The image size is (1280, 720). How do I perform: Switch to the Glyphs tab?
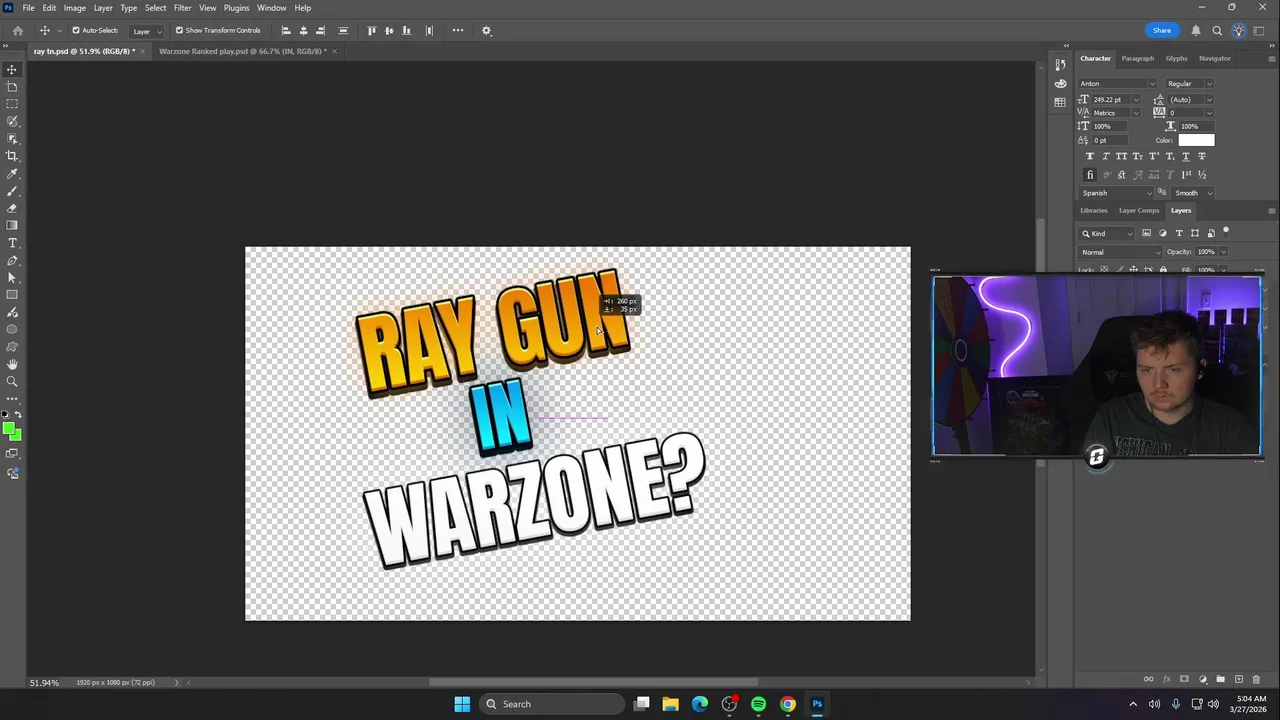1176,58
